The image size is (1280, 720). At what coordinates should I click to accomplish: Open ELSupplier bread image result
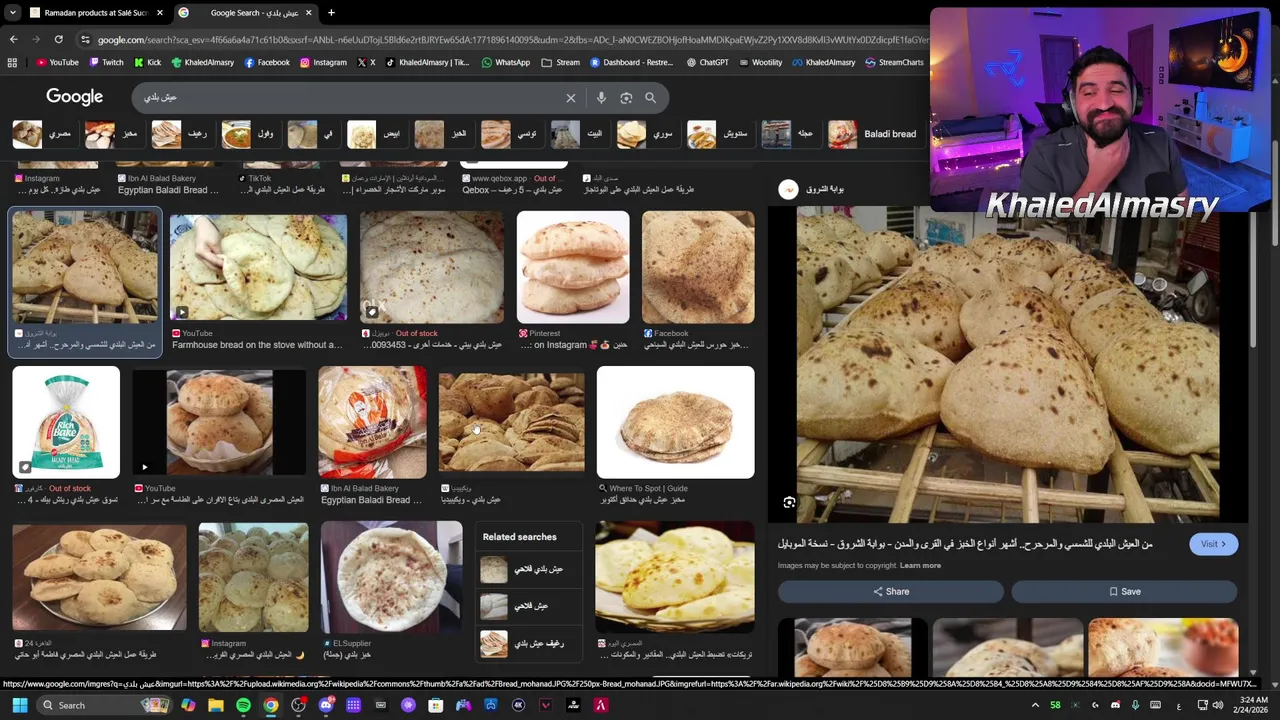coord(391,577)
